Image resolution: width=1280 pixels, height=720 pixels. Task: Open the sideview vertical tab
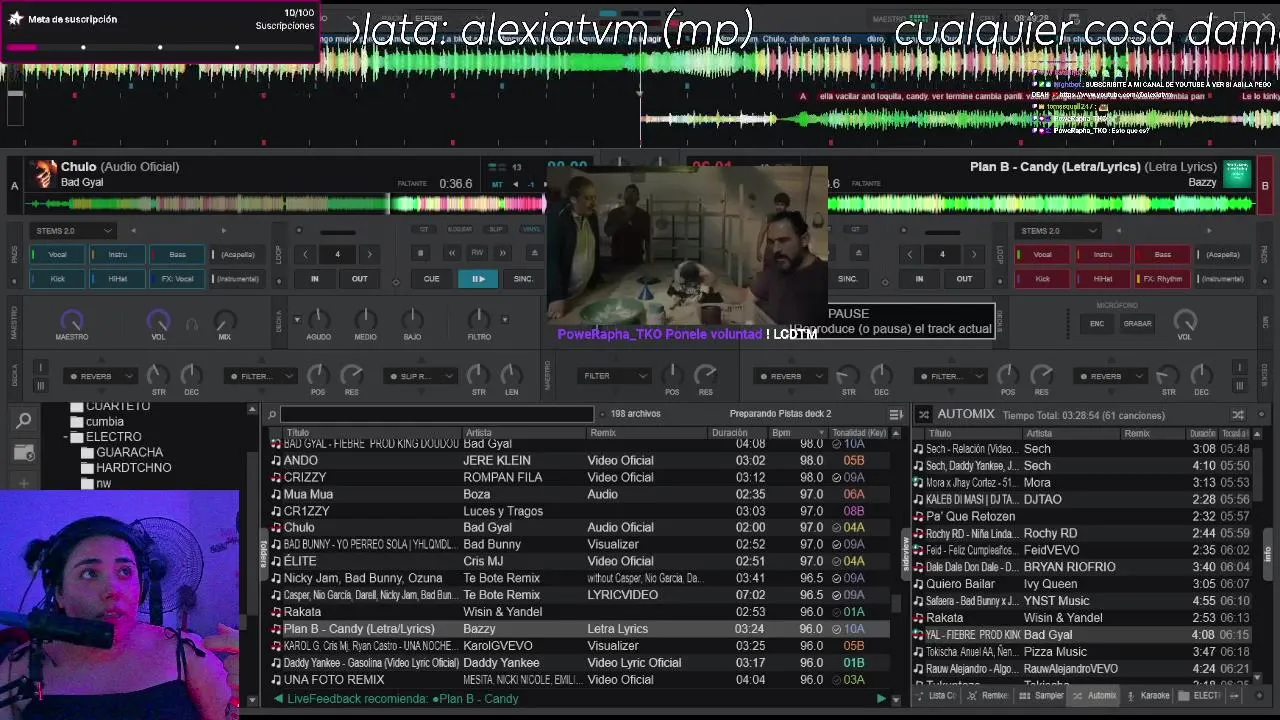(x=906, y=553)
